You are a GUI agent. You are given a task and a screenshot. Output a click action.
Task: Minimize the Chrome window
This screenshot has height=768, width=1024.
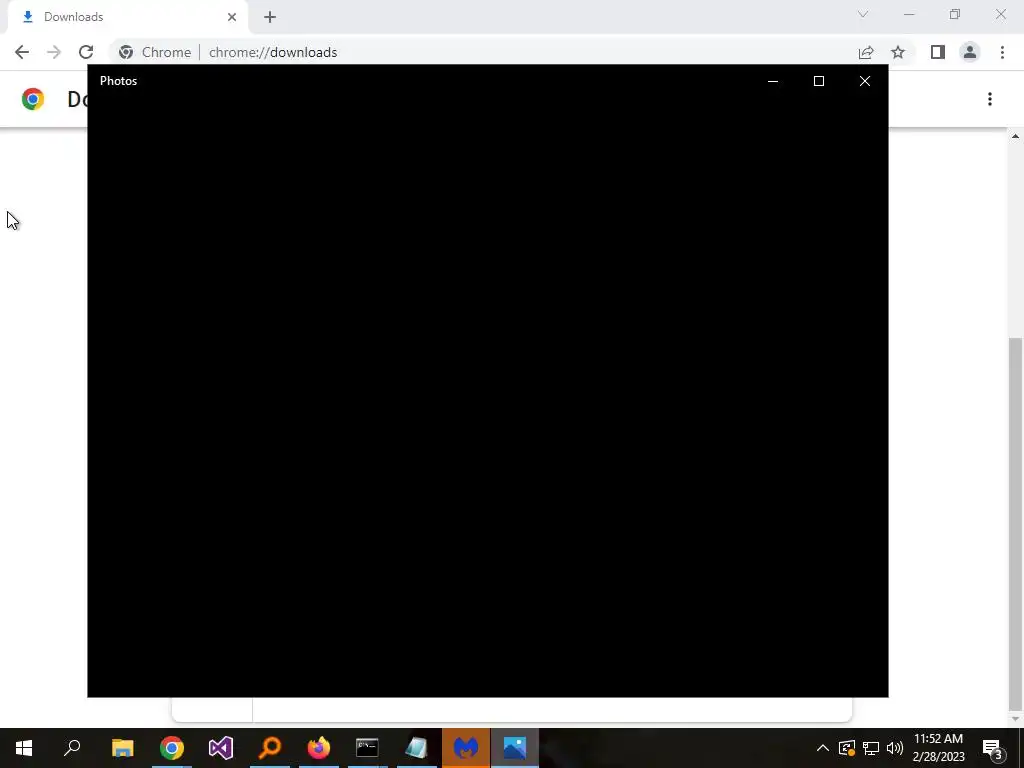point(909,14)
